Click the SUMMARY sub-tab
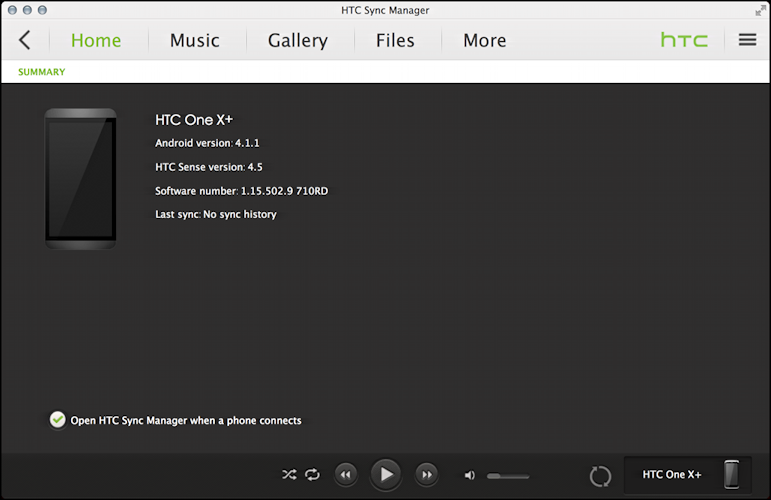This screenshot has height=500, width=771. (41, 72)
